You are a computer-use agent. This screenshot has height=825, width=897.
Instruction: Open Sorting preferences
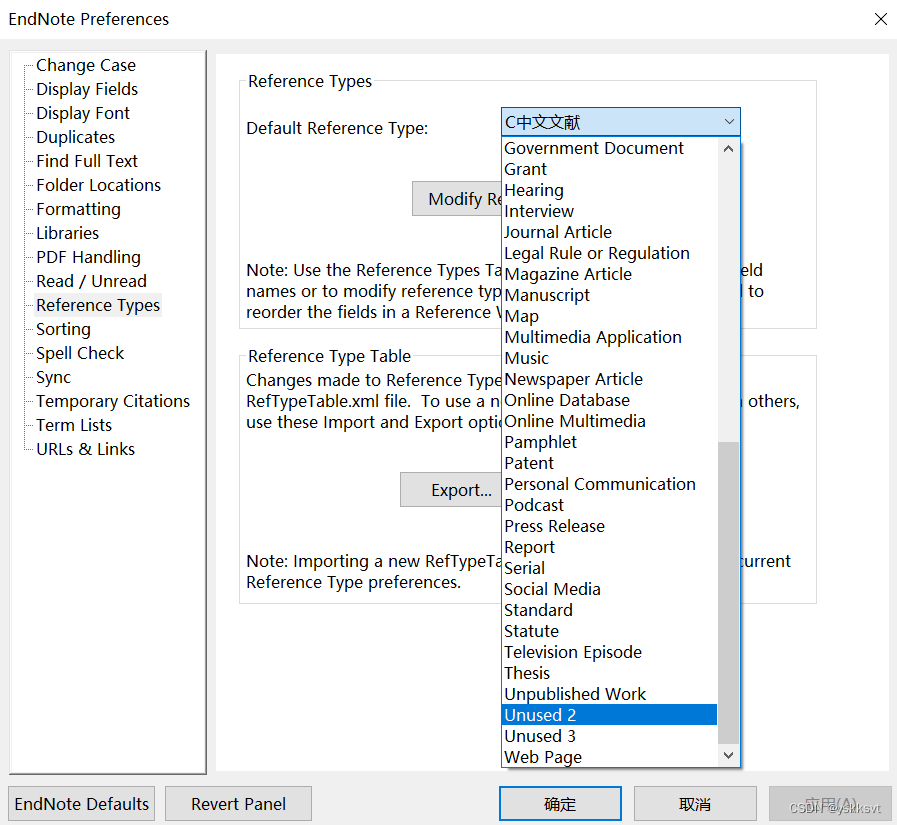[63, 330]
